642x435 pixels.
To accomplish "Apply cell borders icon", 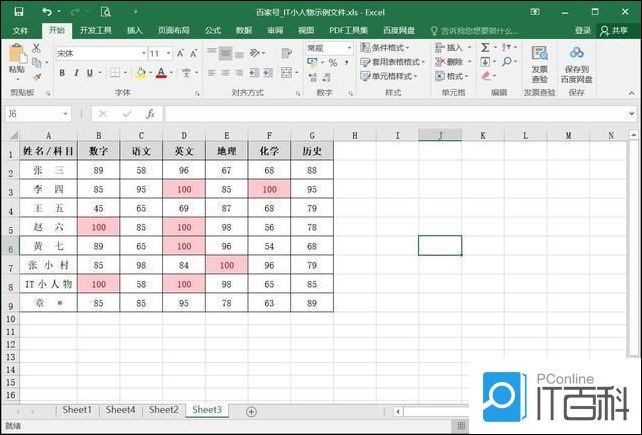I will [115, 73].
